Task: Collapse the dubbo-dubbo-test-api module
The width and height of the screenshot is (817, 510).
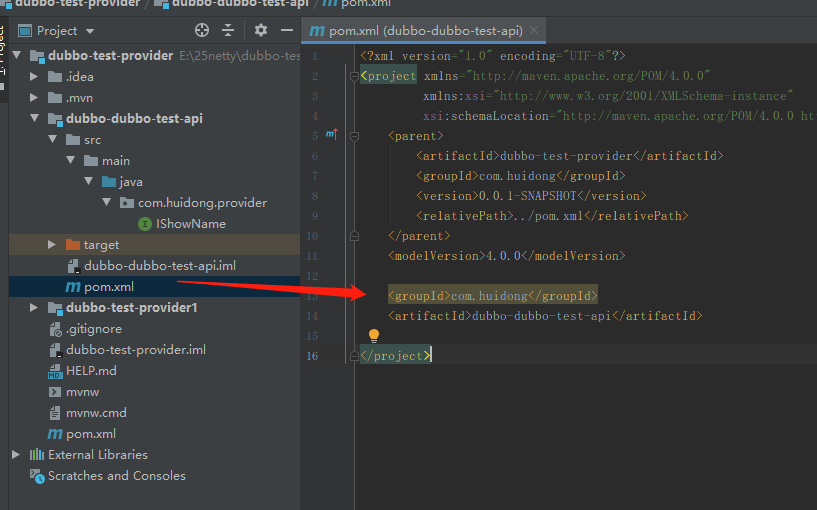Action: click(34, 118)
